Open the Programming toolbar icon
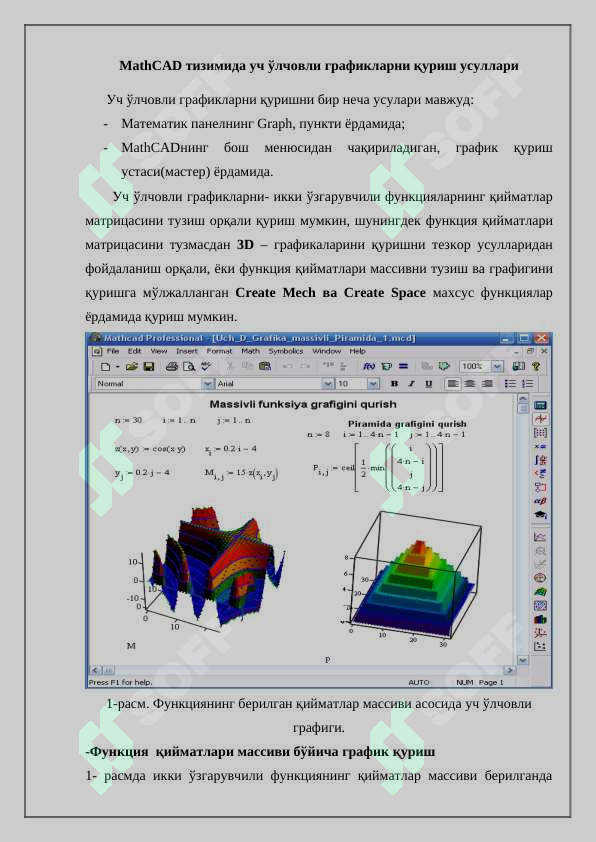Viewport: 596px width, 842px height. pos(540,487)
